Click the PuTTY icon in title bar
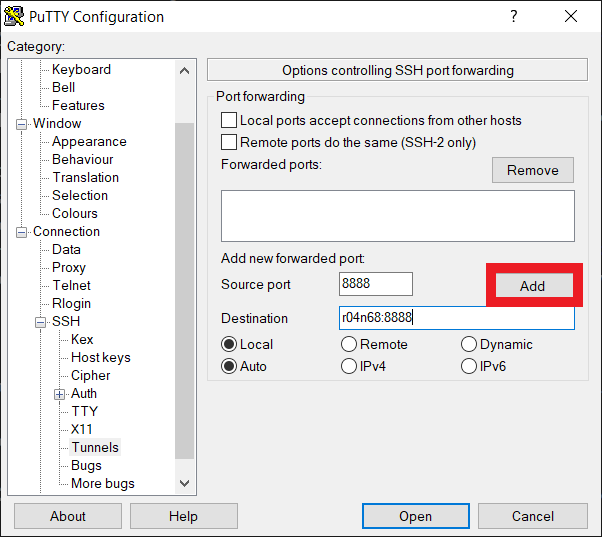Image resolution: width=602 pixels, height=537 pixels. 17,17
